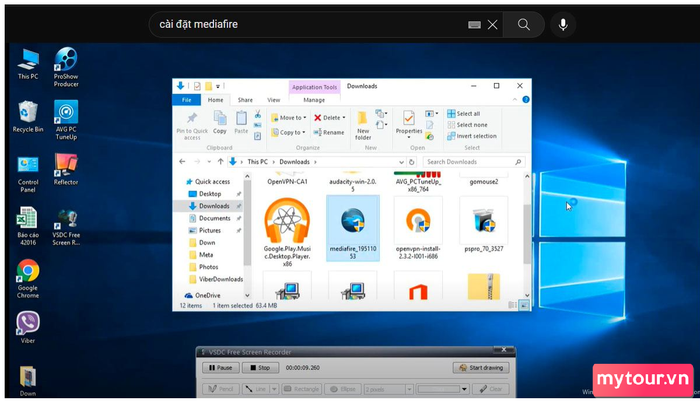Screen dimensions: 700x405
Task: Click the Cut scissors icon
Action: point(258,115)
